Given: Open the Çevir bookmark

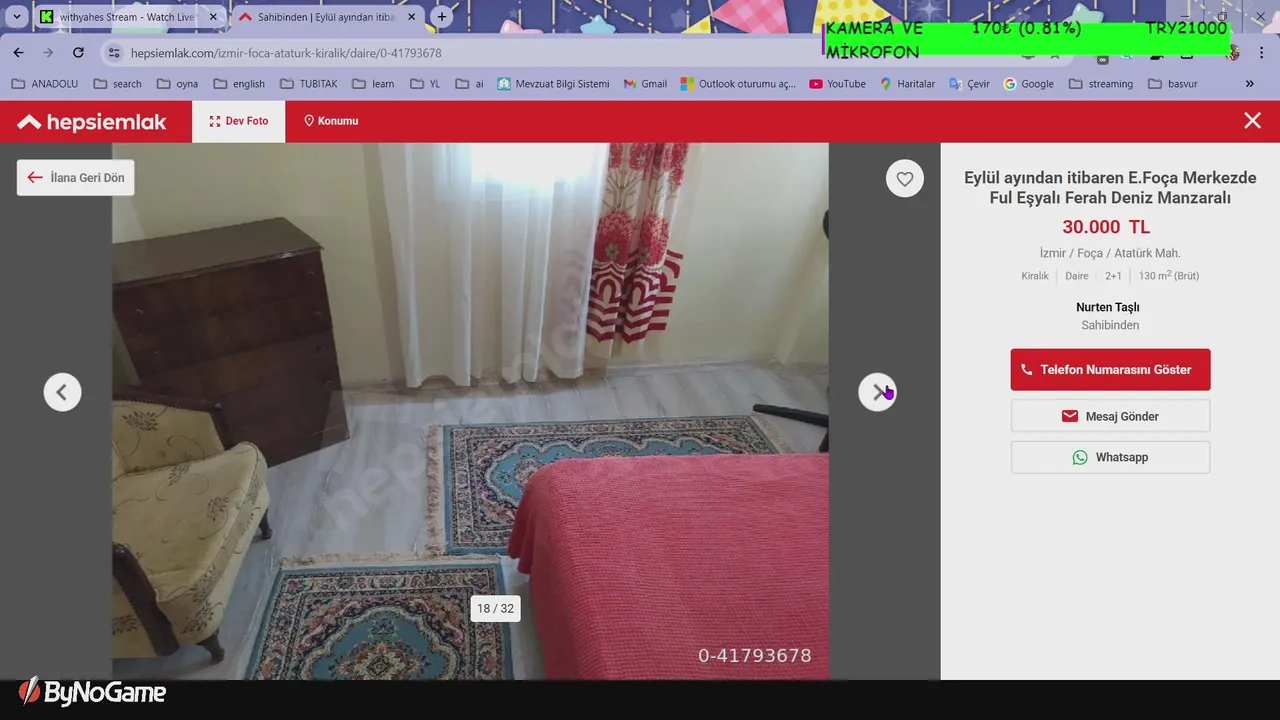Looking at the screenshot, I should pyautogui.click(x=969, y=84).
